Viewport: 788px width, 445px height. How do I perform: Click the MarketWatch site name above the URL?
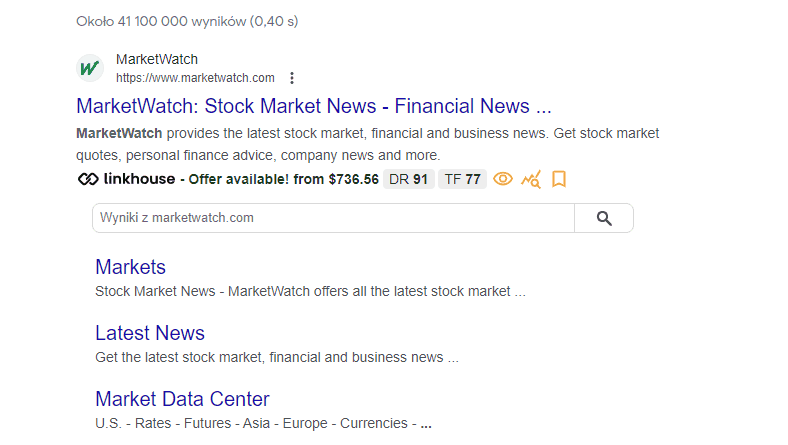coord(157,59)
